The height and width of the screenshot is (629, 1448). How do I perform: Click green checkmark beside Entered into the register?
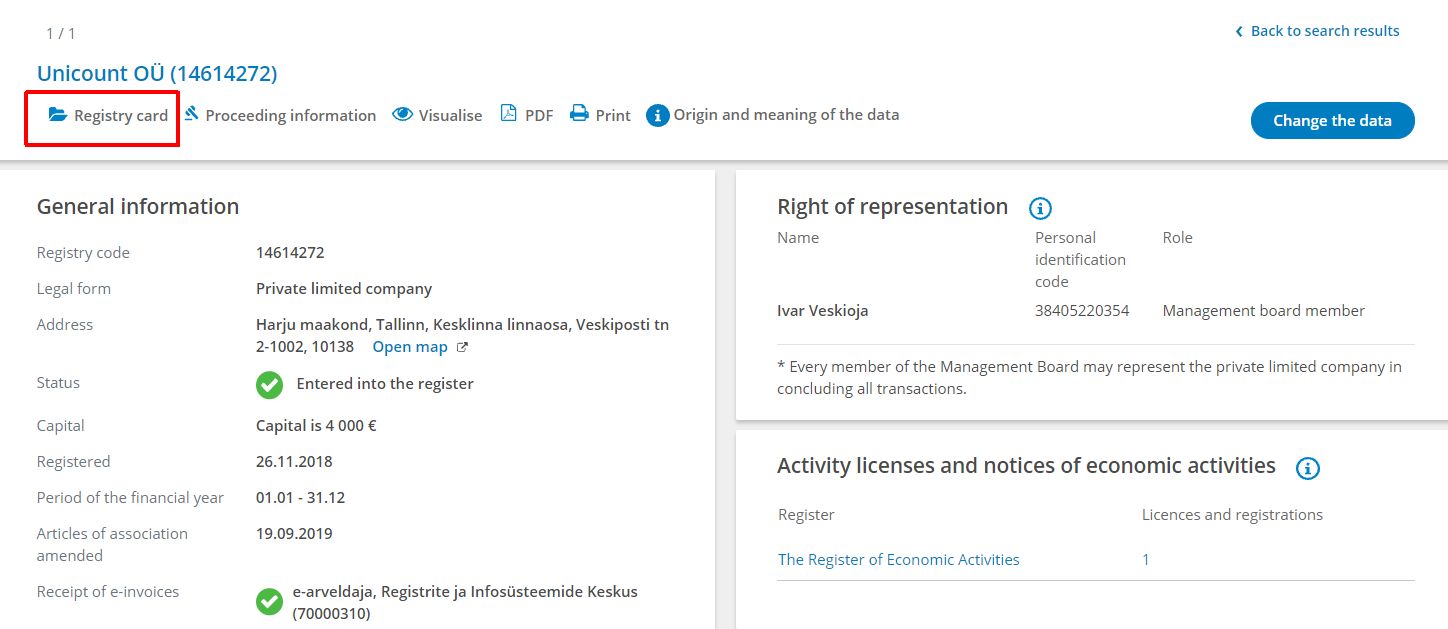pyautogui.click(x=269, y=383)
